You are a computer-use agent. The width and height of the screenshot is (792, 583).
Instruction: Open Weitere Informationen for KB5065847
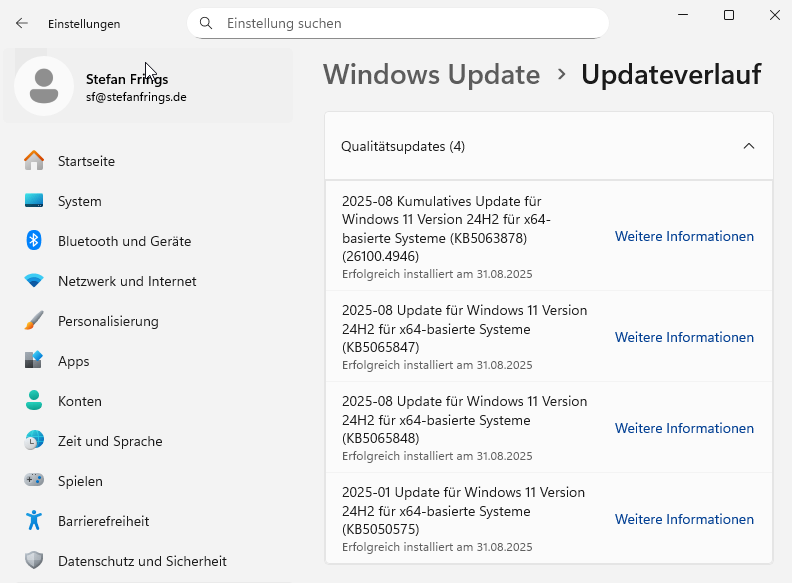click(x=684, y=337)
